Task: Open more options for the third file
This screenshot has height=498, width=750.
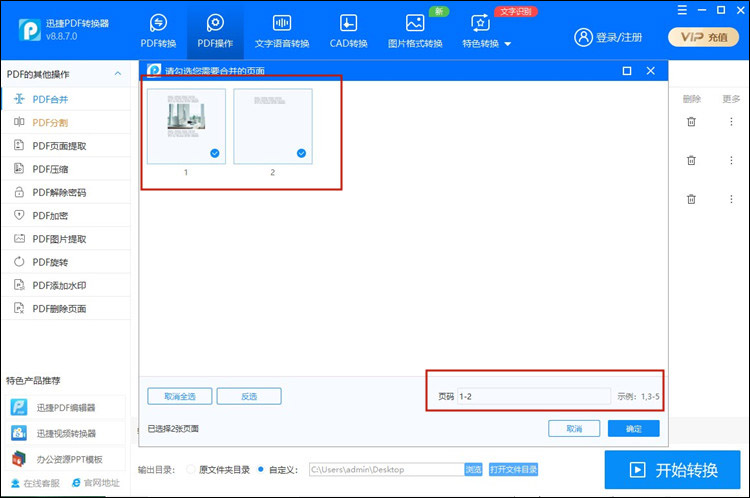Action: 731,199
